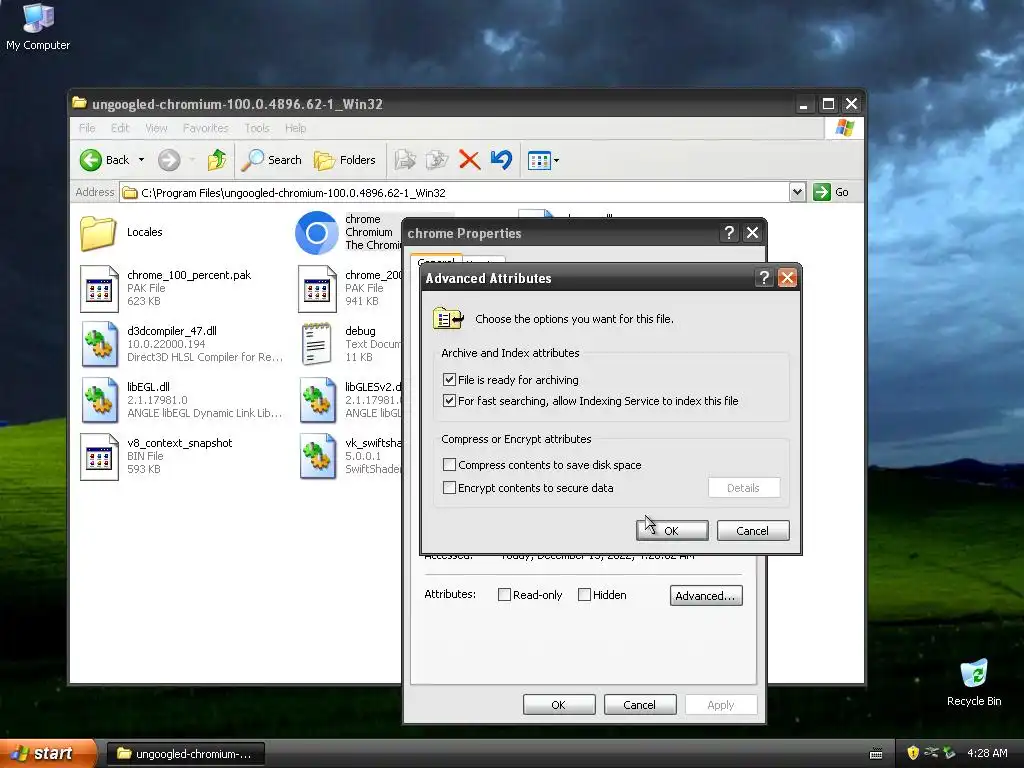This screenshot has height=768, width=1024.
Task: Click the help question mark in Advanced Attributes
Action: point(764,278)
